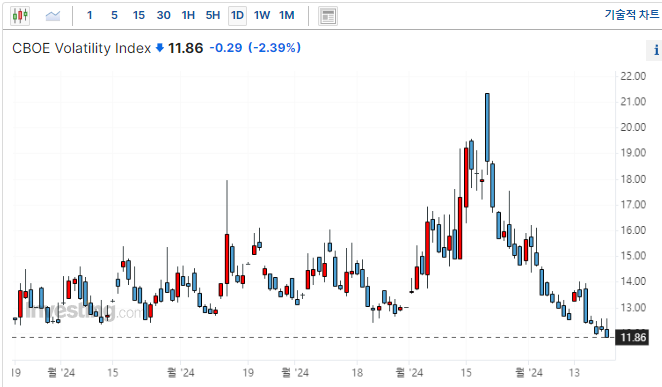Click the 14.00 y-axis label
The height and width of the screenshot is (387, 662).
633,281
